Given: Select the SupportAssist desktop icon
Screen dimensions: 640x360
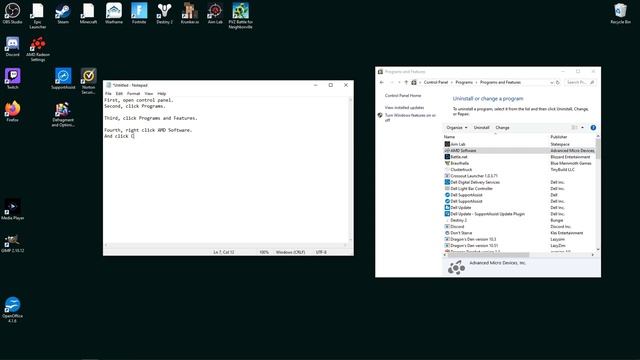Looking at the screenshot, I should click(x=63, y=79).
